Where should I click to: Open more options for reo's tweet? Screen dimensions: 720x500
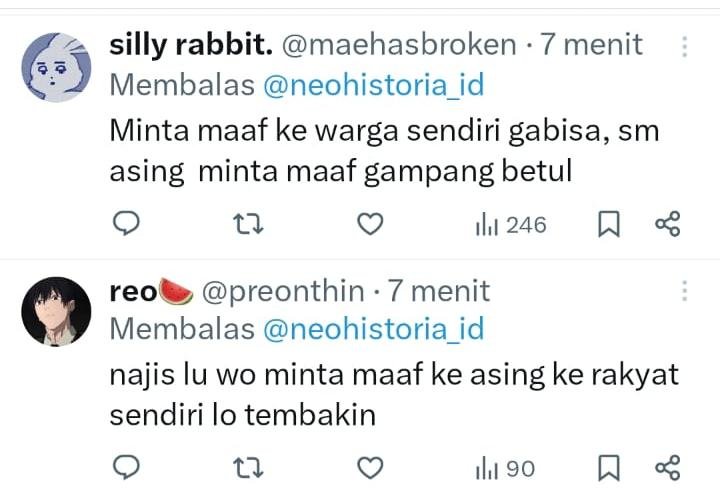point(685,291)
